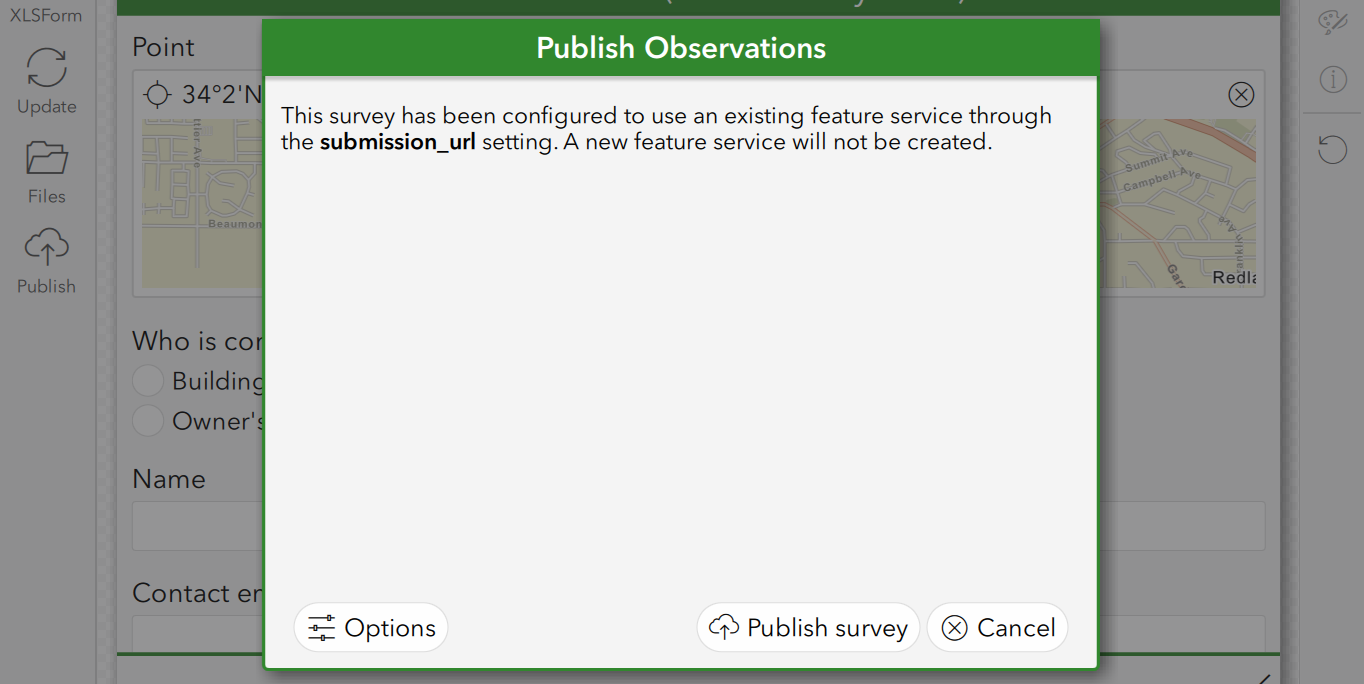The width and height of the screenshot is (1364, 684).
Task: Clear the map point with the X icon
Action: tap(1240, 95)
